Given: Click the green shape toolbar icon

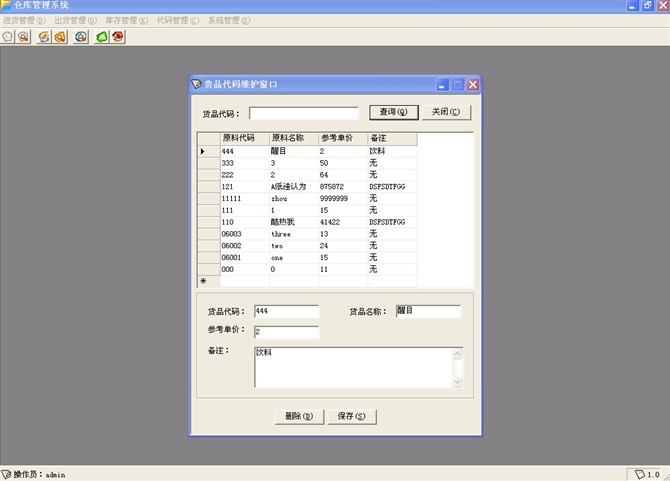Looking at the screenshot, I should pyautogui.click(x=102, y=37).
